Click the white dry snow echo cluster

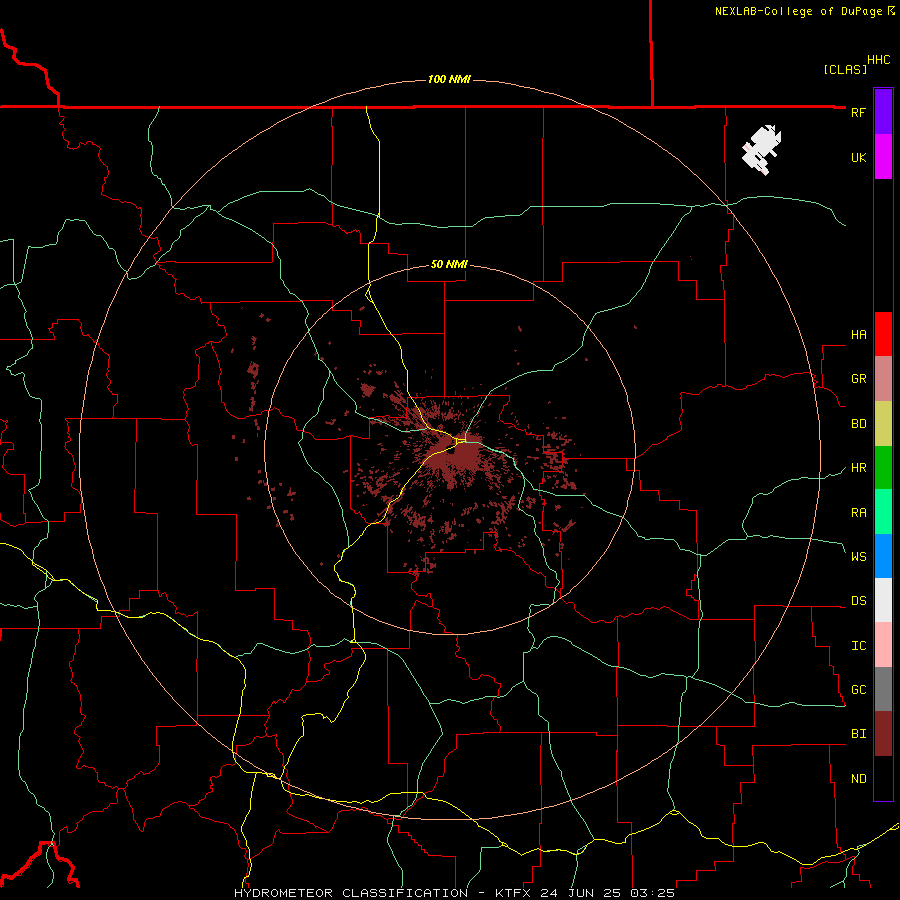761,149
